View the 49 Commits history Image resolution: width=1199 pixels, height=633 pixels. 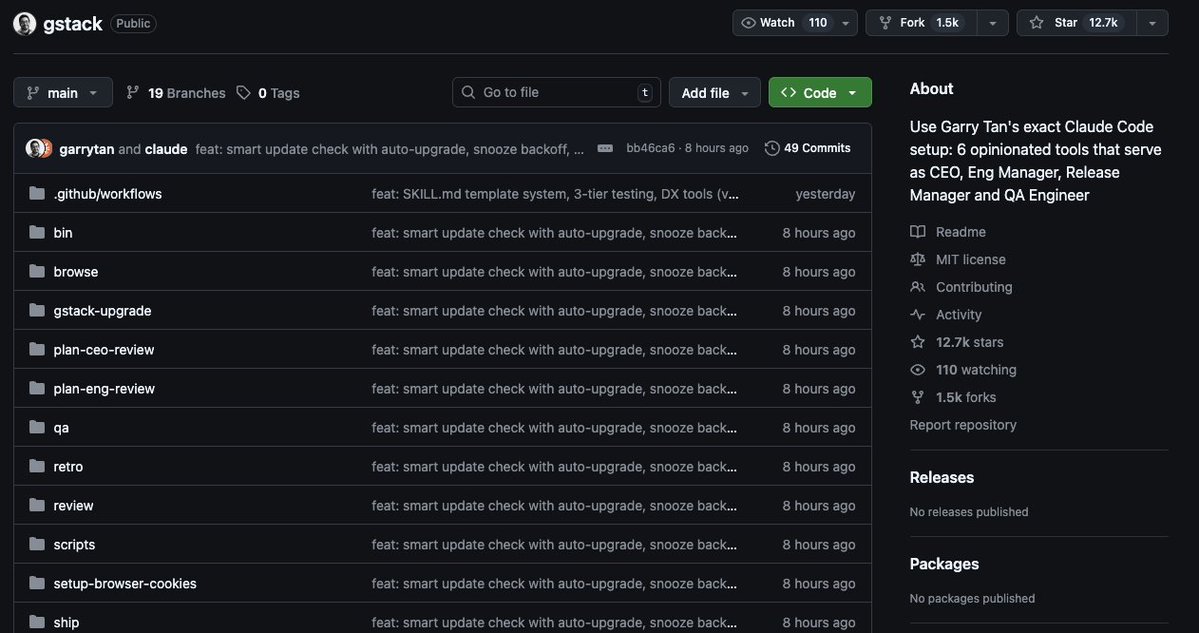(807, 148)
